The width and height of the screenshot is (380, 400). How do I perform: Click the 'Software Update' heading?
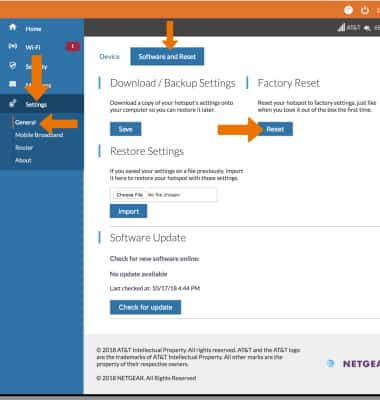tap(148, 238)
